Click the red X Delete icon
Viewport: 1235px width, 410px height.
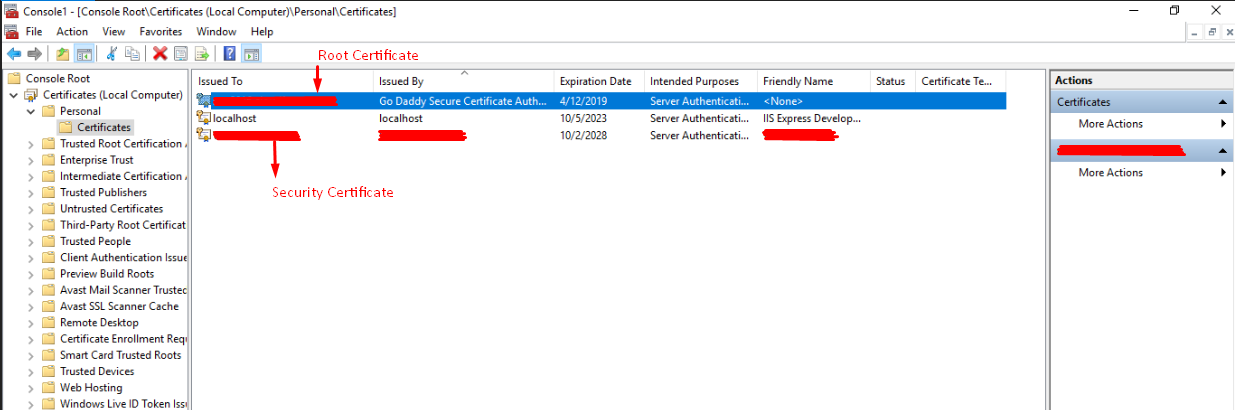coord(159,54)
